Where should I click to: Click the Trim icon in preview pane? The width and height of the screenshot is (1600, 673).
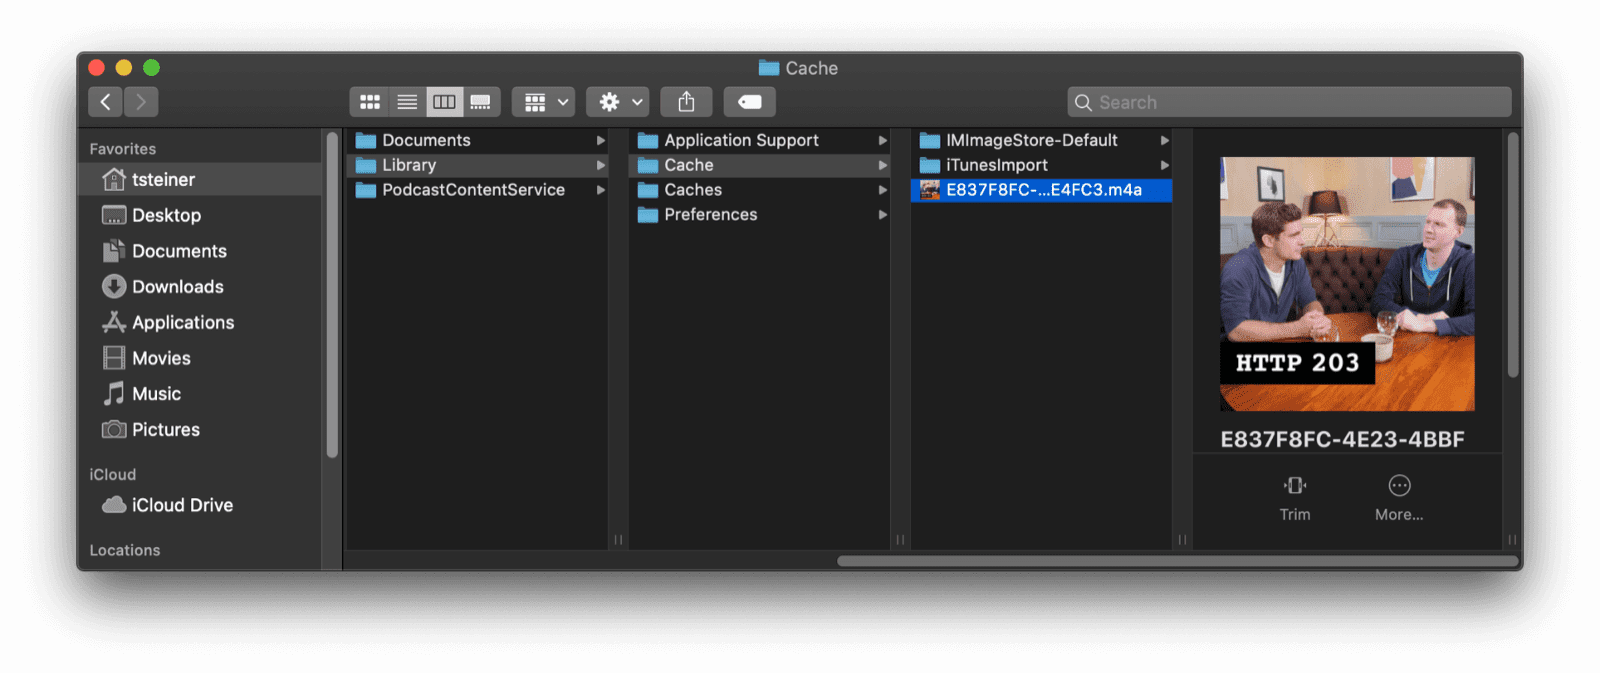pos(1295,486)
